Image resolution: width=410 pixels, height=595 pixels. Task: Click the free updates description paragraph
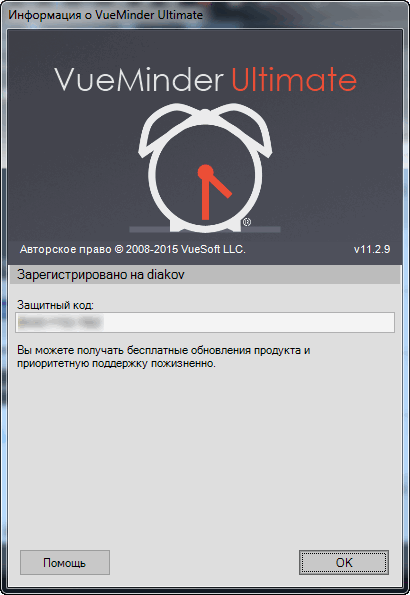[164, 357]
